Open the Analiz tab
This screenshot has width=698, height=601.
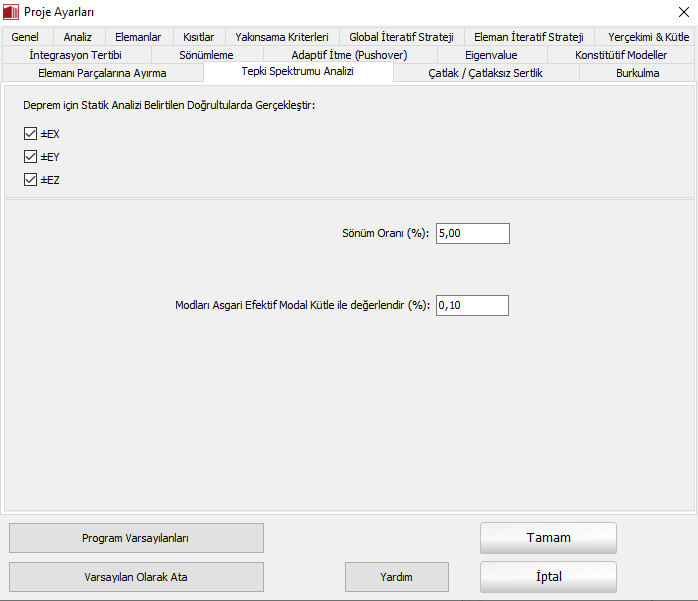pos(77,37)
